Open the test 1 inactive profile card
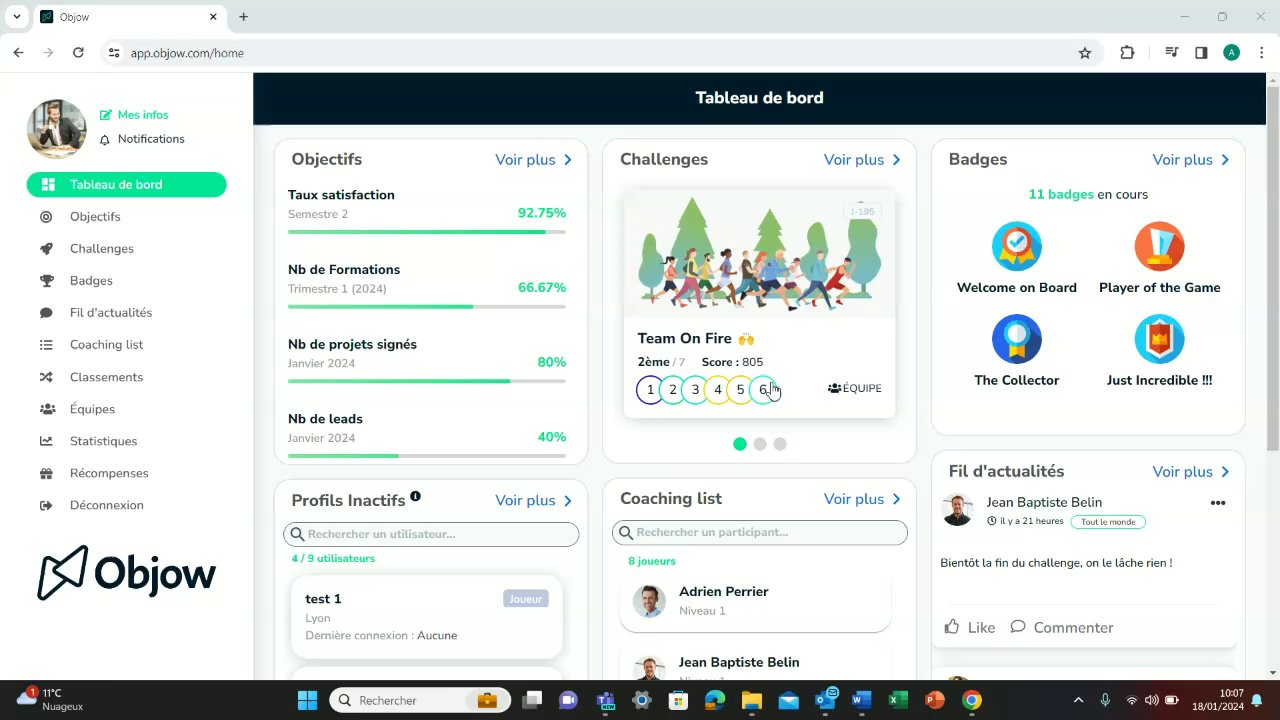The image size is (1280, 720). click(x=427, y=616)
